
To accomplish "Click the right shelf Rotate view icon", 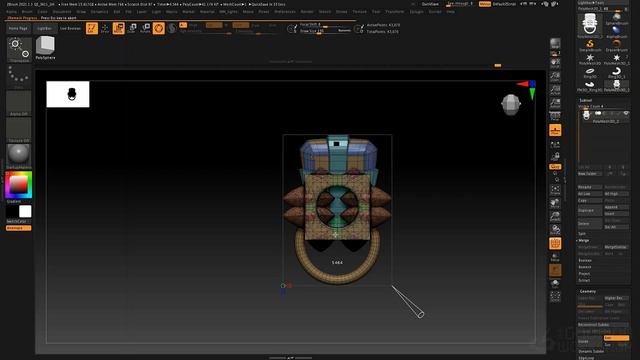I will pos(555,230).
